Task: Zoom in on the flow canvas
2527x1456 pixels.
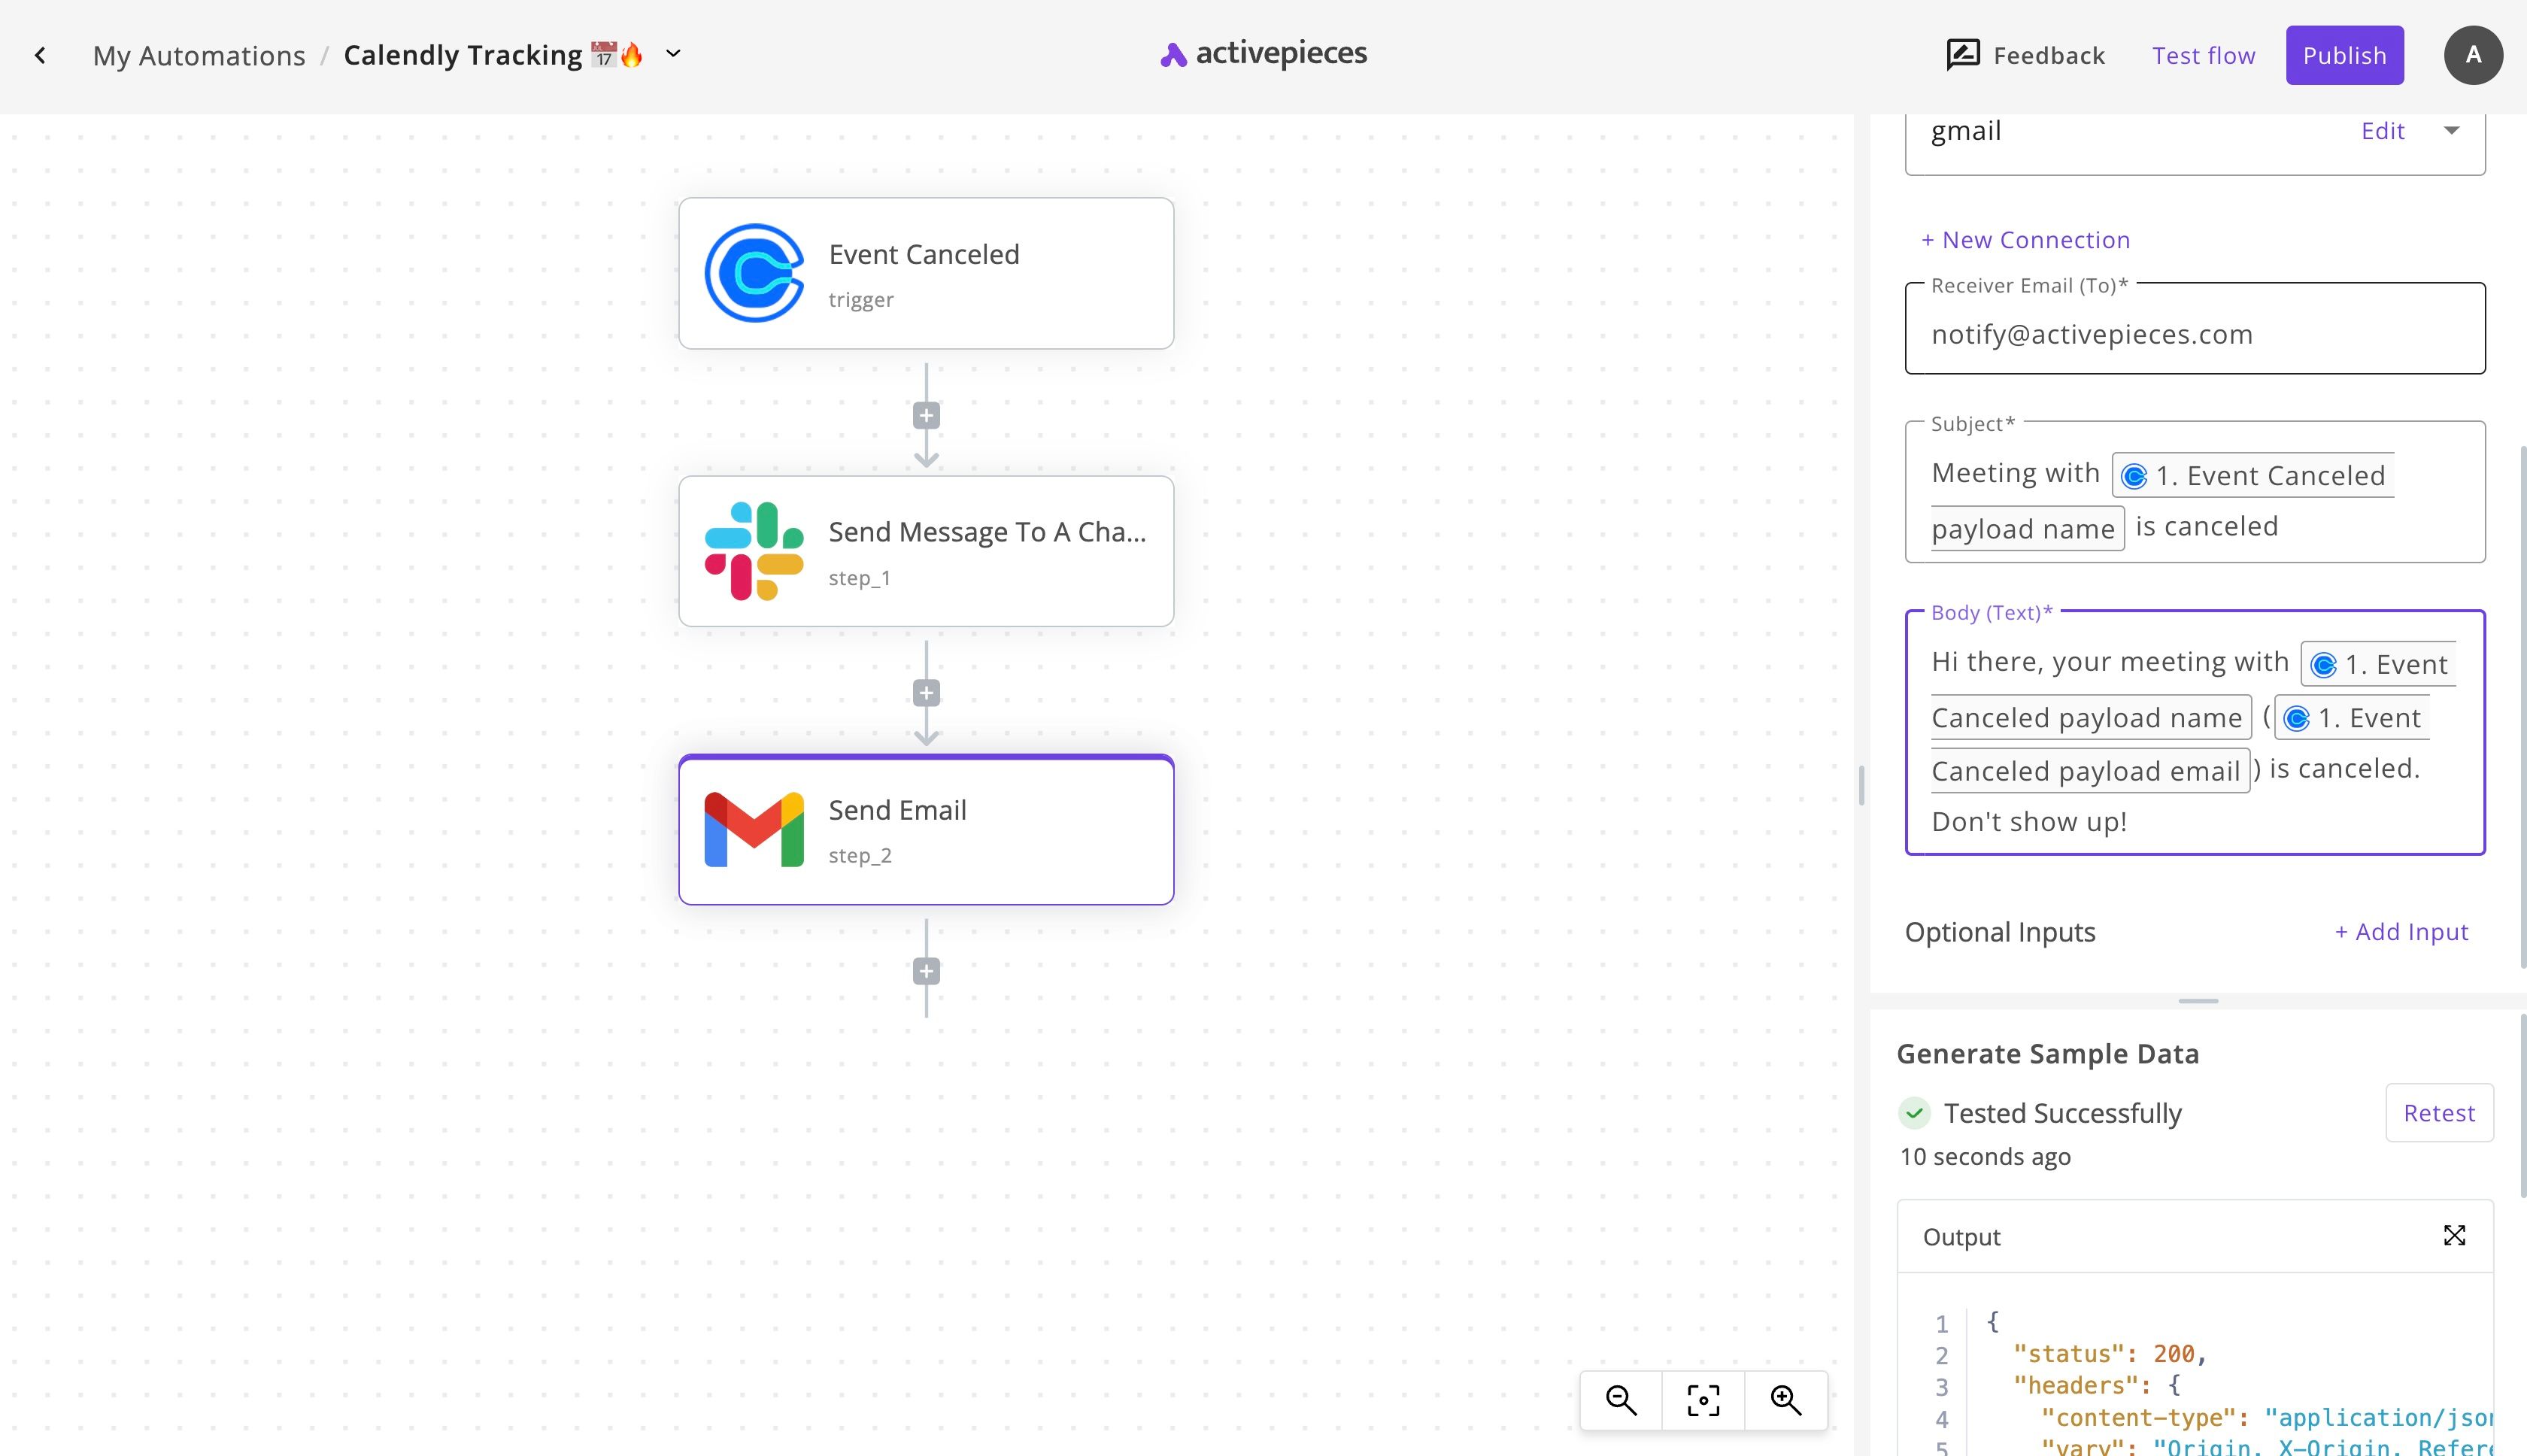Action: (1785, 1400)
